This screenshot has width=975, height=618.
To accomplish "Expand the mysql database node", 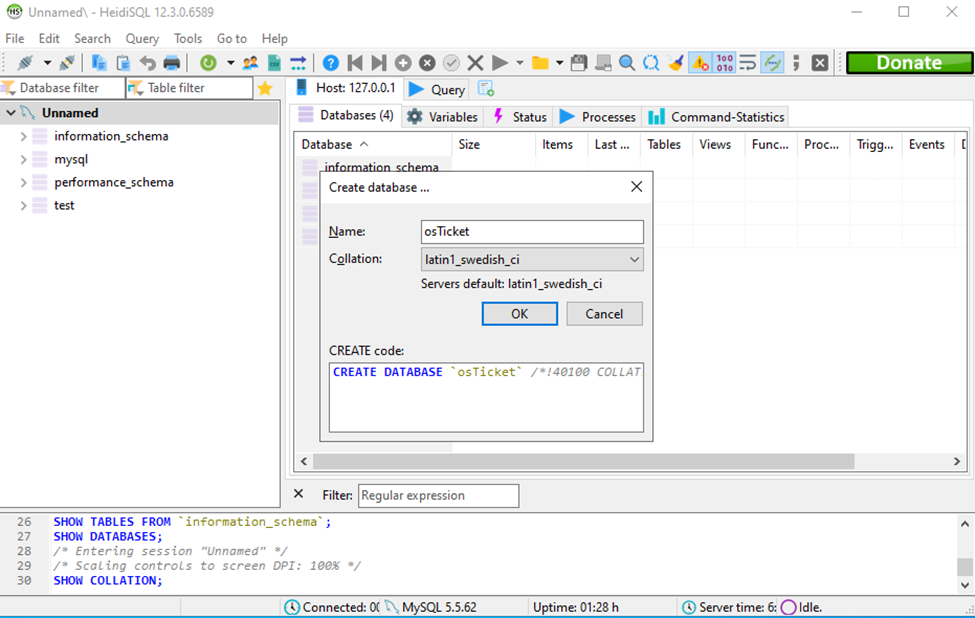I will coord(22,159).
